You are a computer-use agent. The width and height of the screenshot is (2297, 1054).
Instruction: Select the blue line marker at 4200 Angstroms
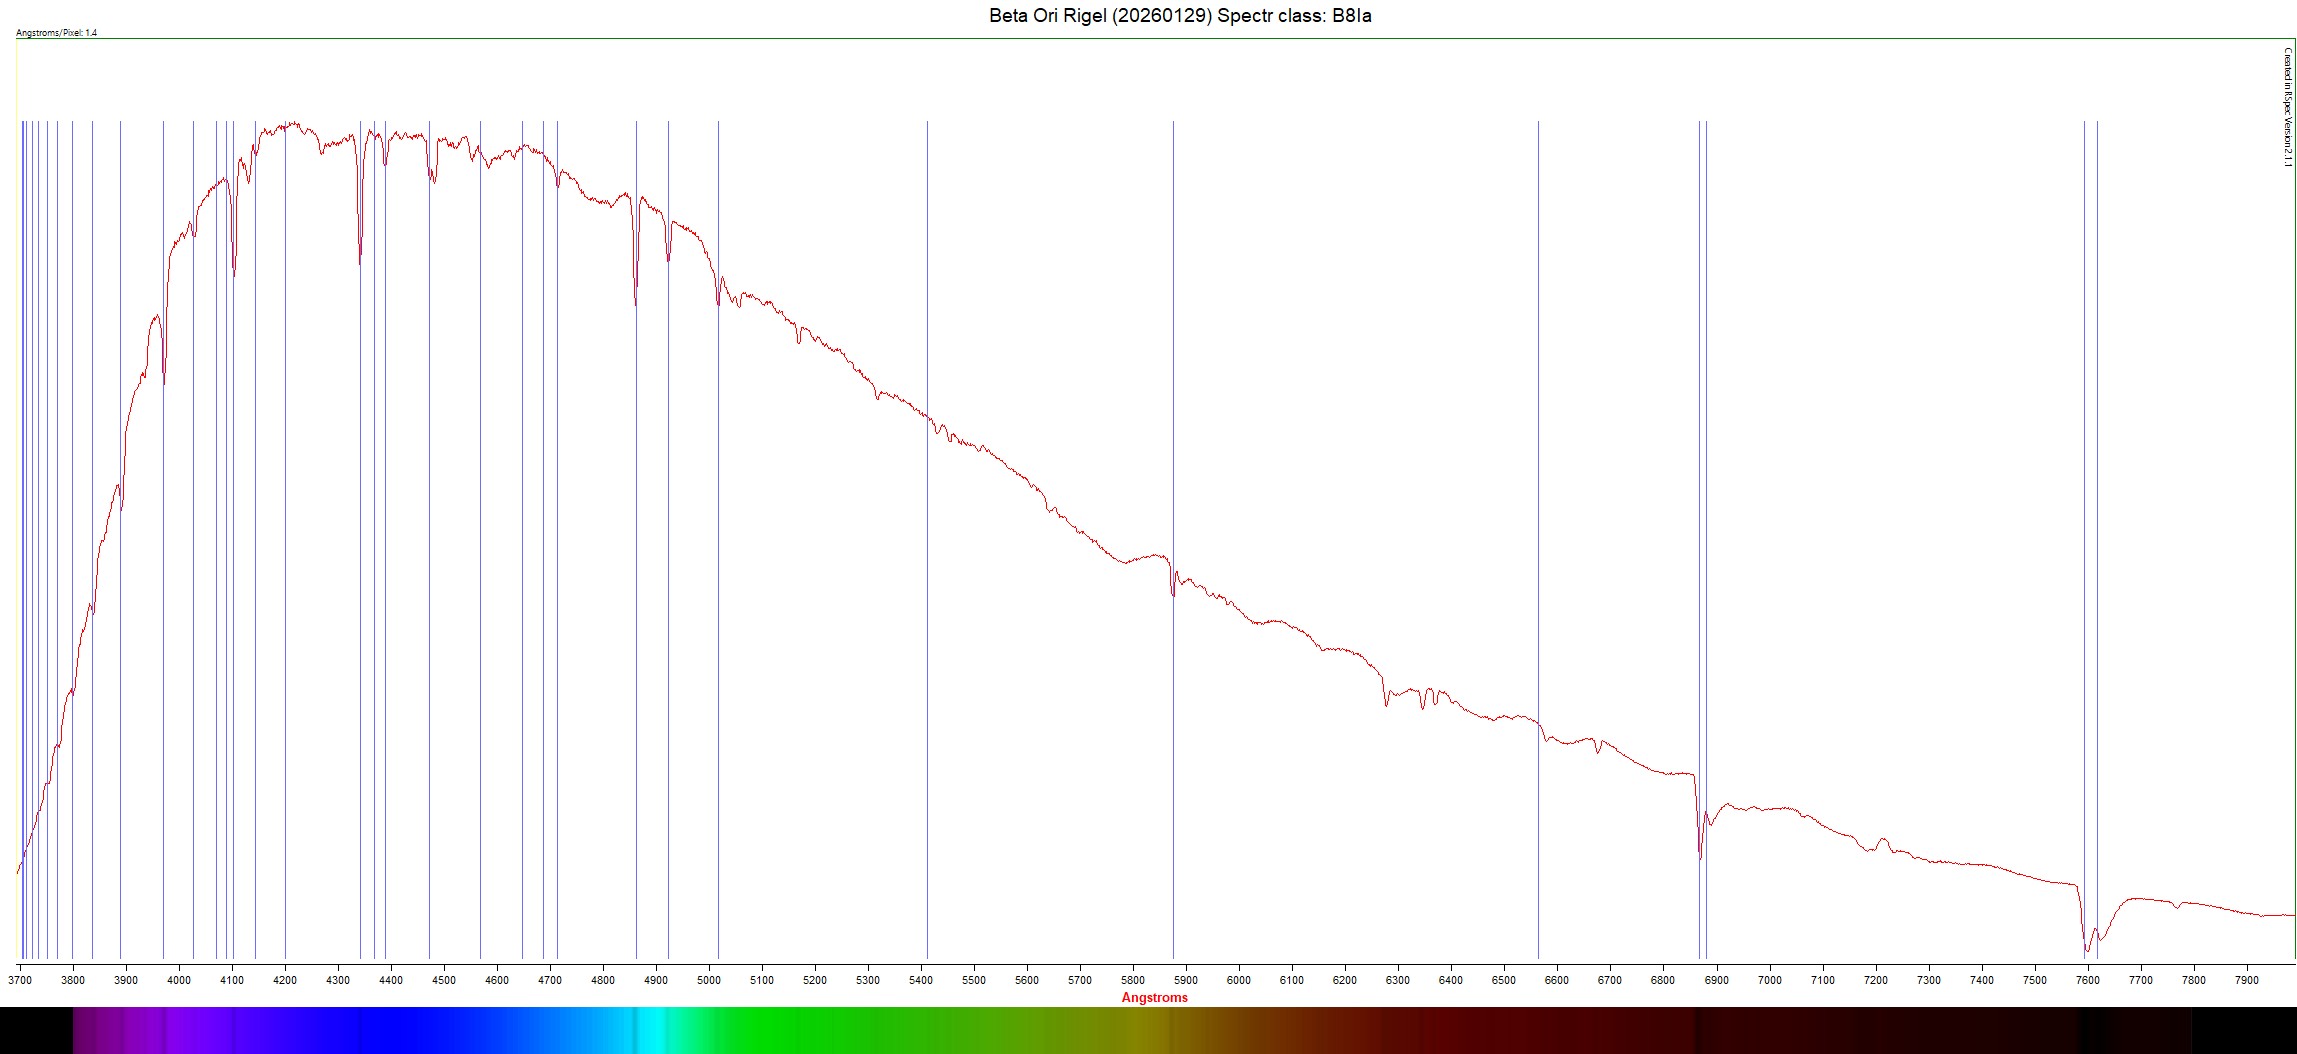[x=285, y=500]
